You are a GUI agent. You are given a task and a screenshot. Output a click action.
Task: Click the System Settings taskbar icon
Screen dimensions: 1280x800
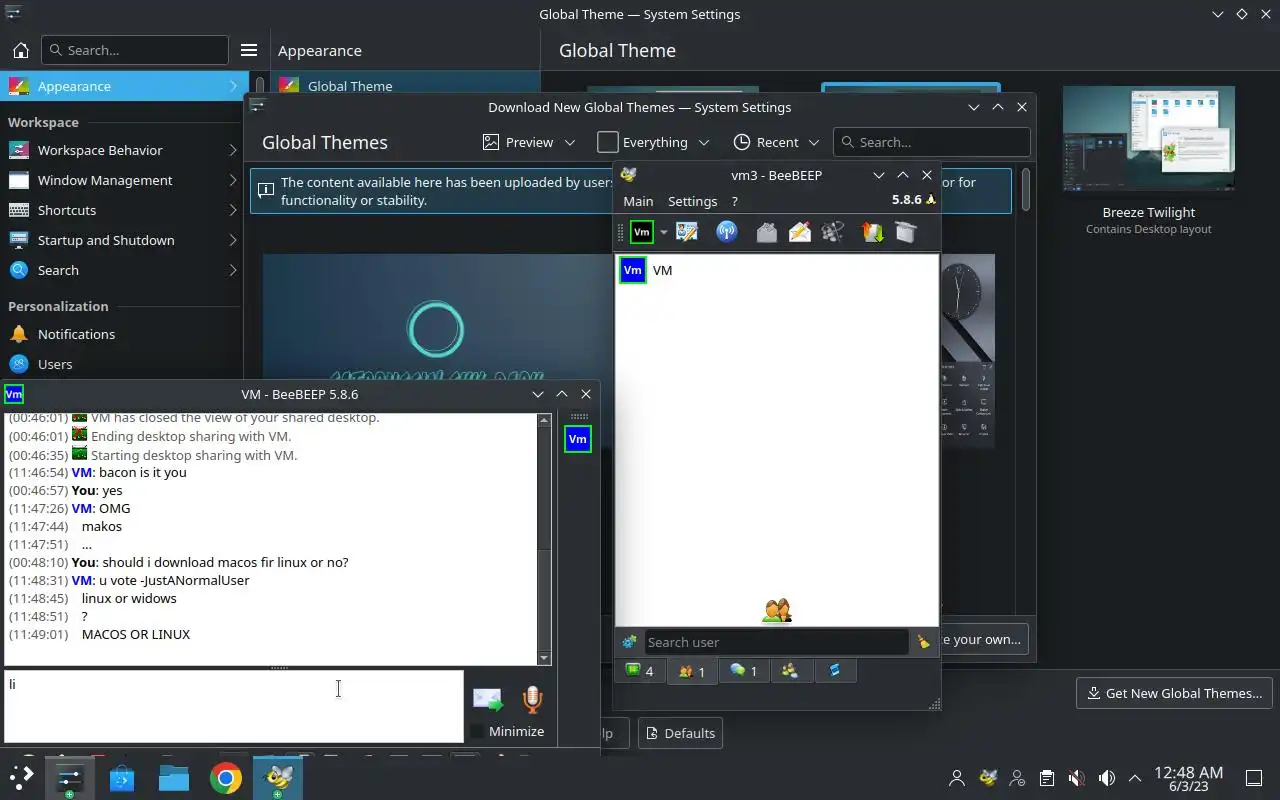[x=69, y=777]
